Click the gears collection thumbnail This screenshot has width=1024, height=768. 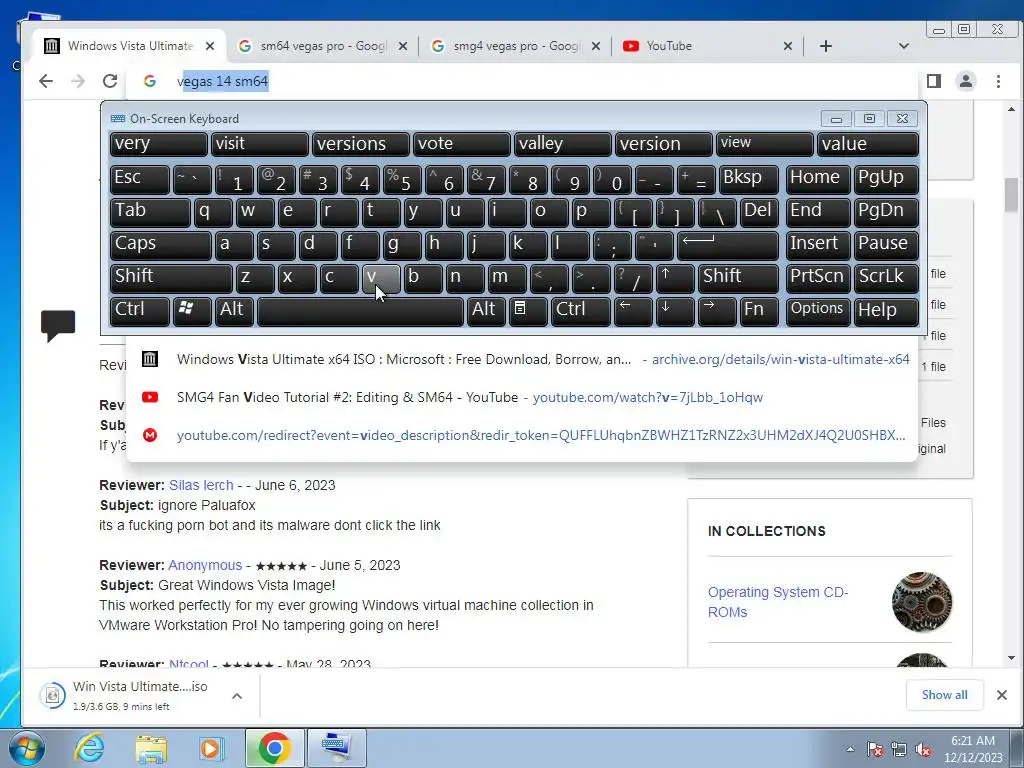[x=921, y=602]
